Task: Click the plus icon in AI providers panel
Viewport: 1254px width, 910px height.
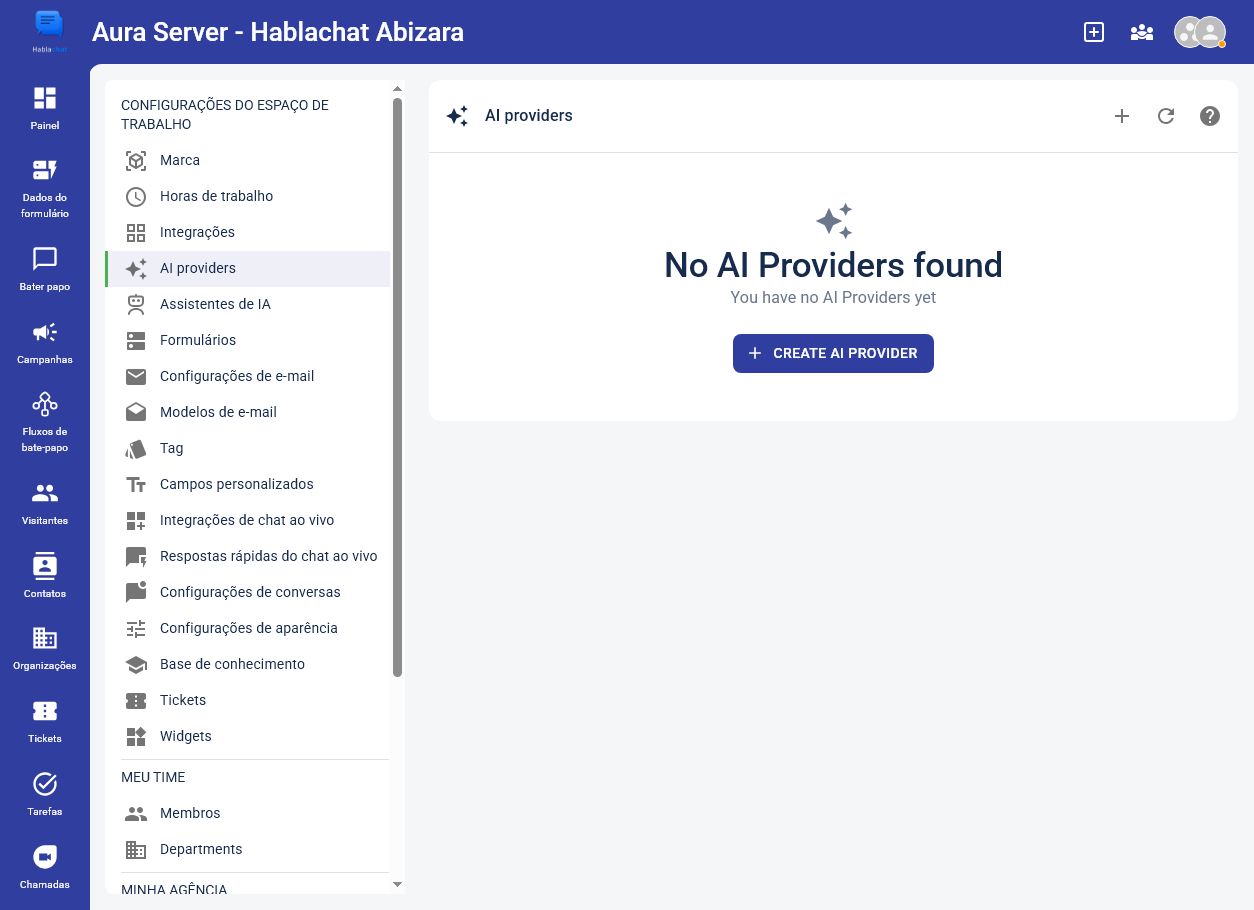Action: click(x=1122, y=116)
